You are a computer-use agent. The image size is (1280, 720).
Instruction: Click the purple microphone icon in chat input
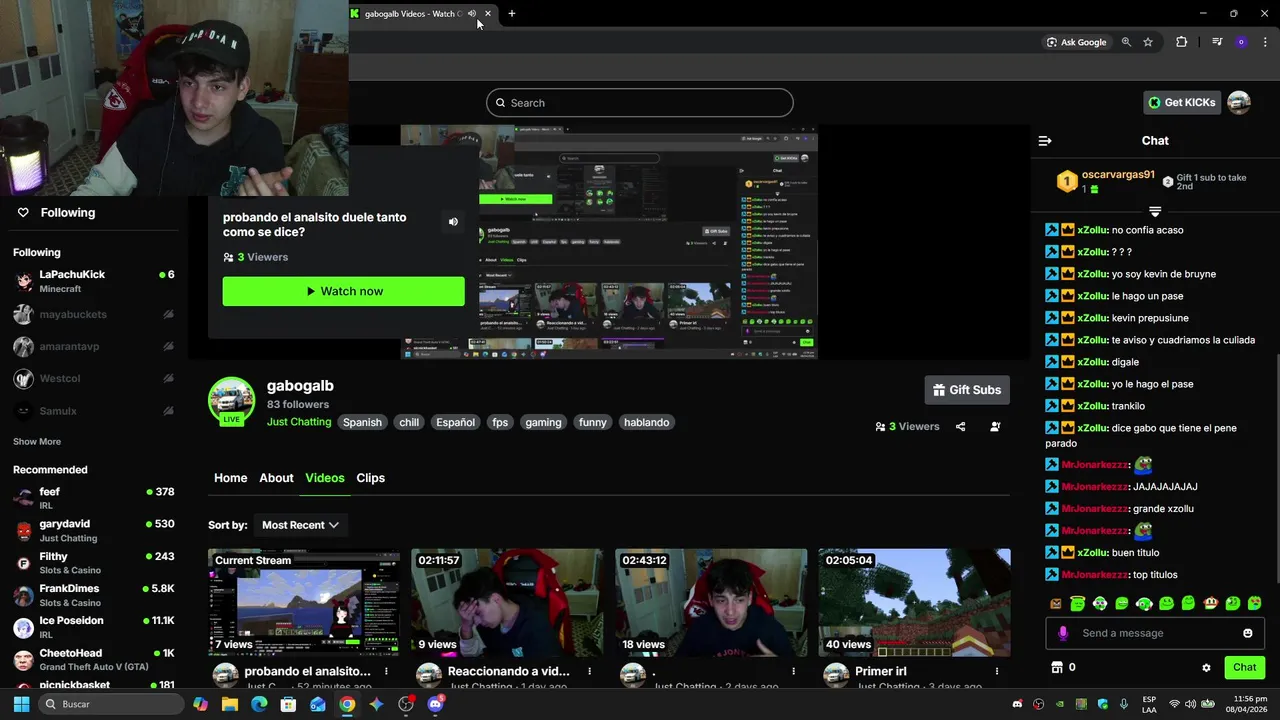pos(1063,633)
